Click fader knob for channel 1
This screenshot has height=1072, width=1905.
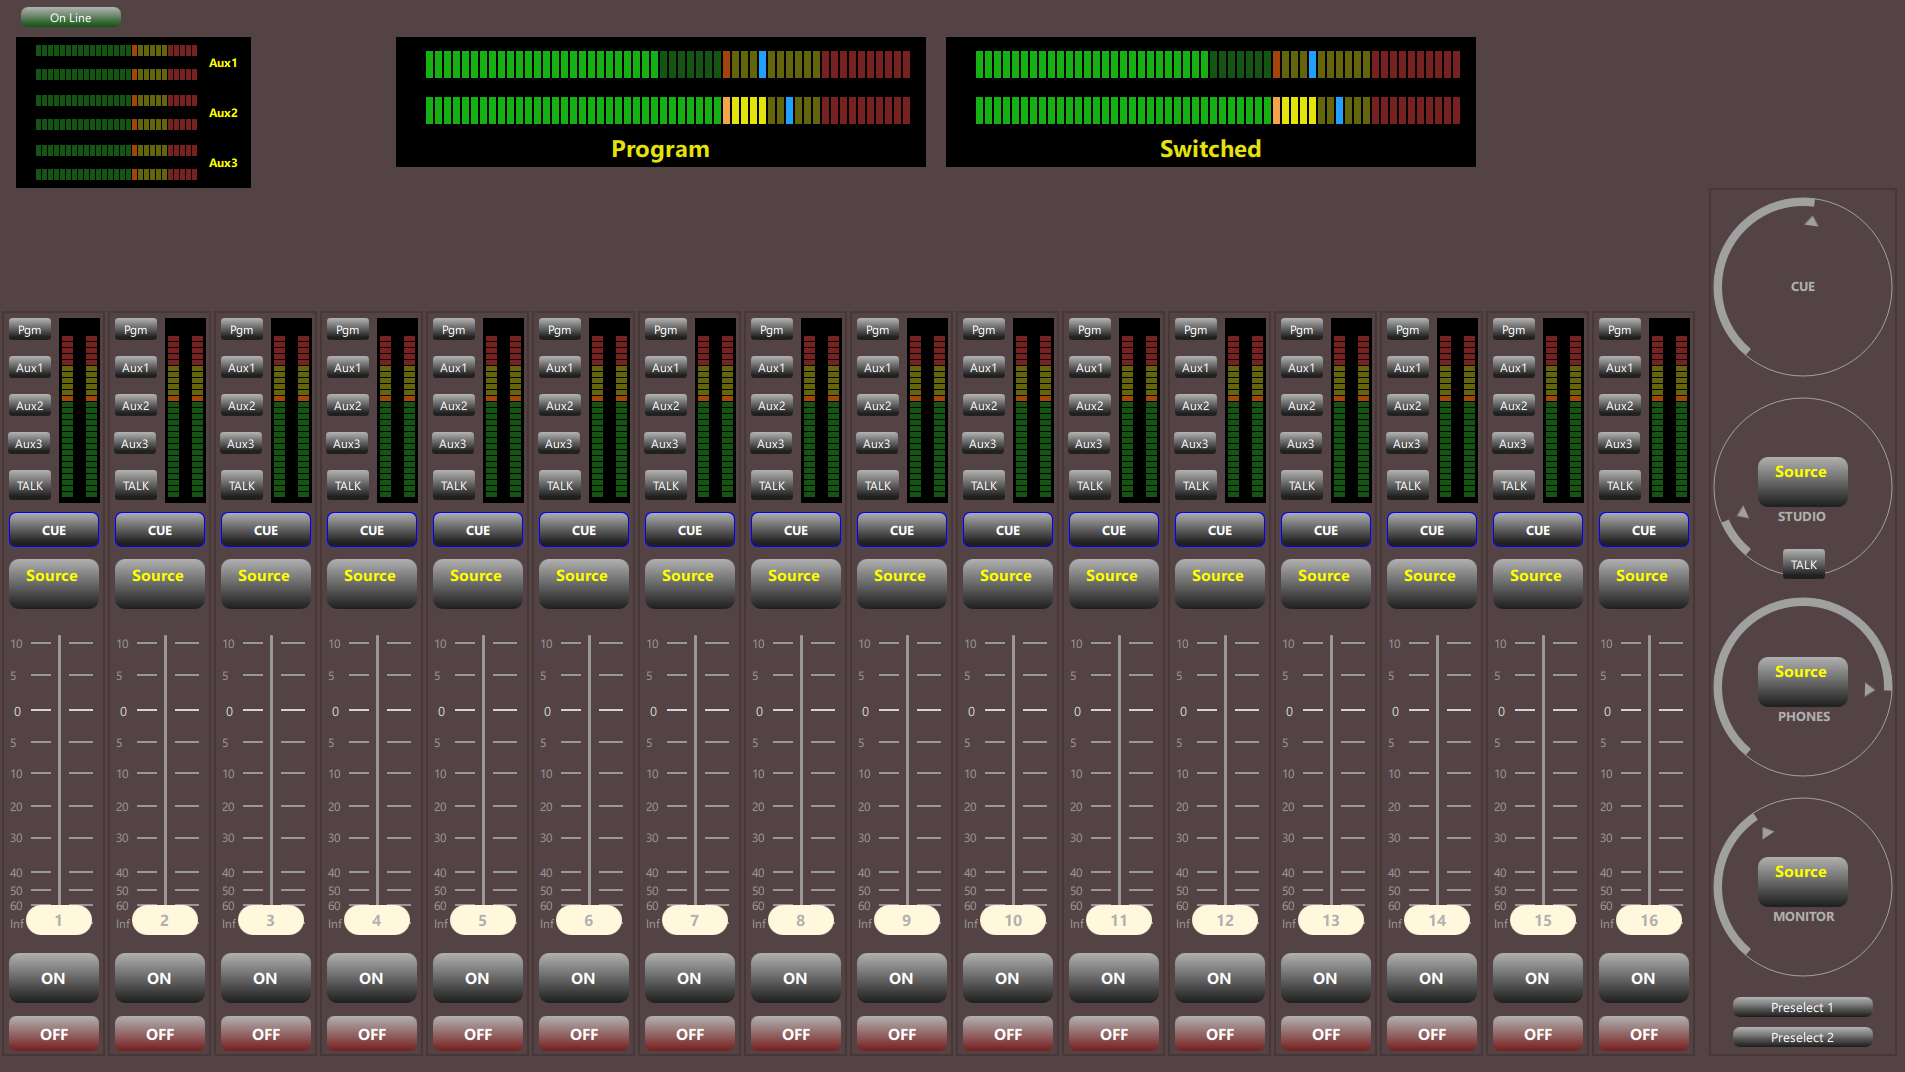tap(59, 920)
